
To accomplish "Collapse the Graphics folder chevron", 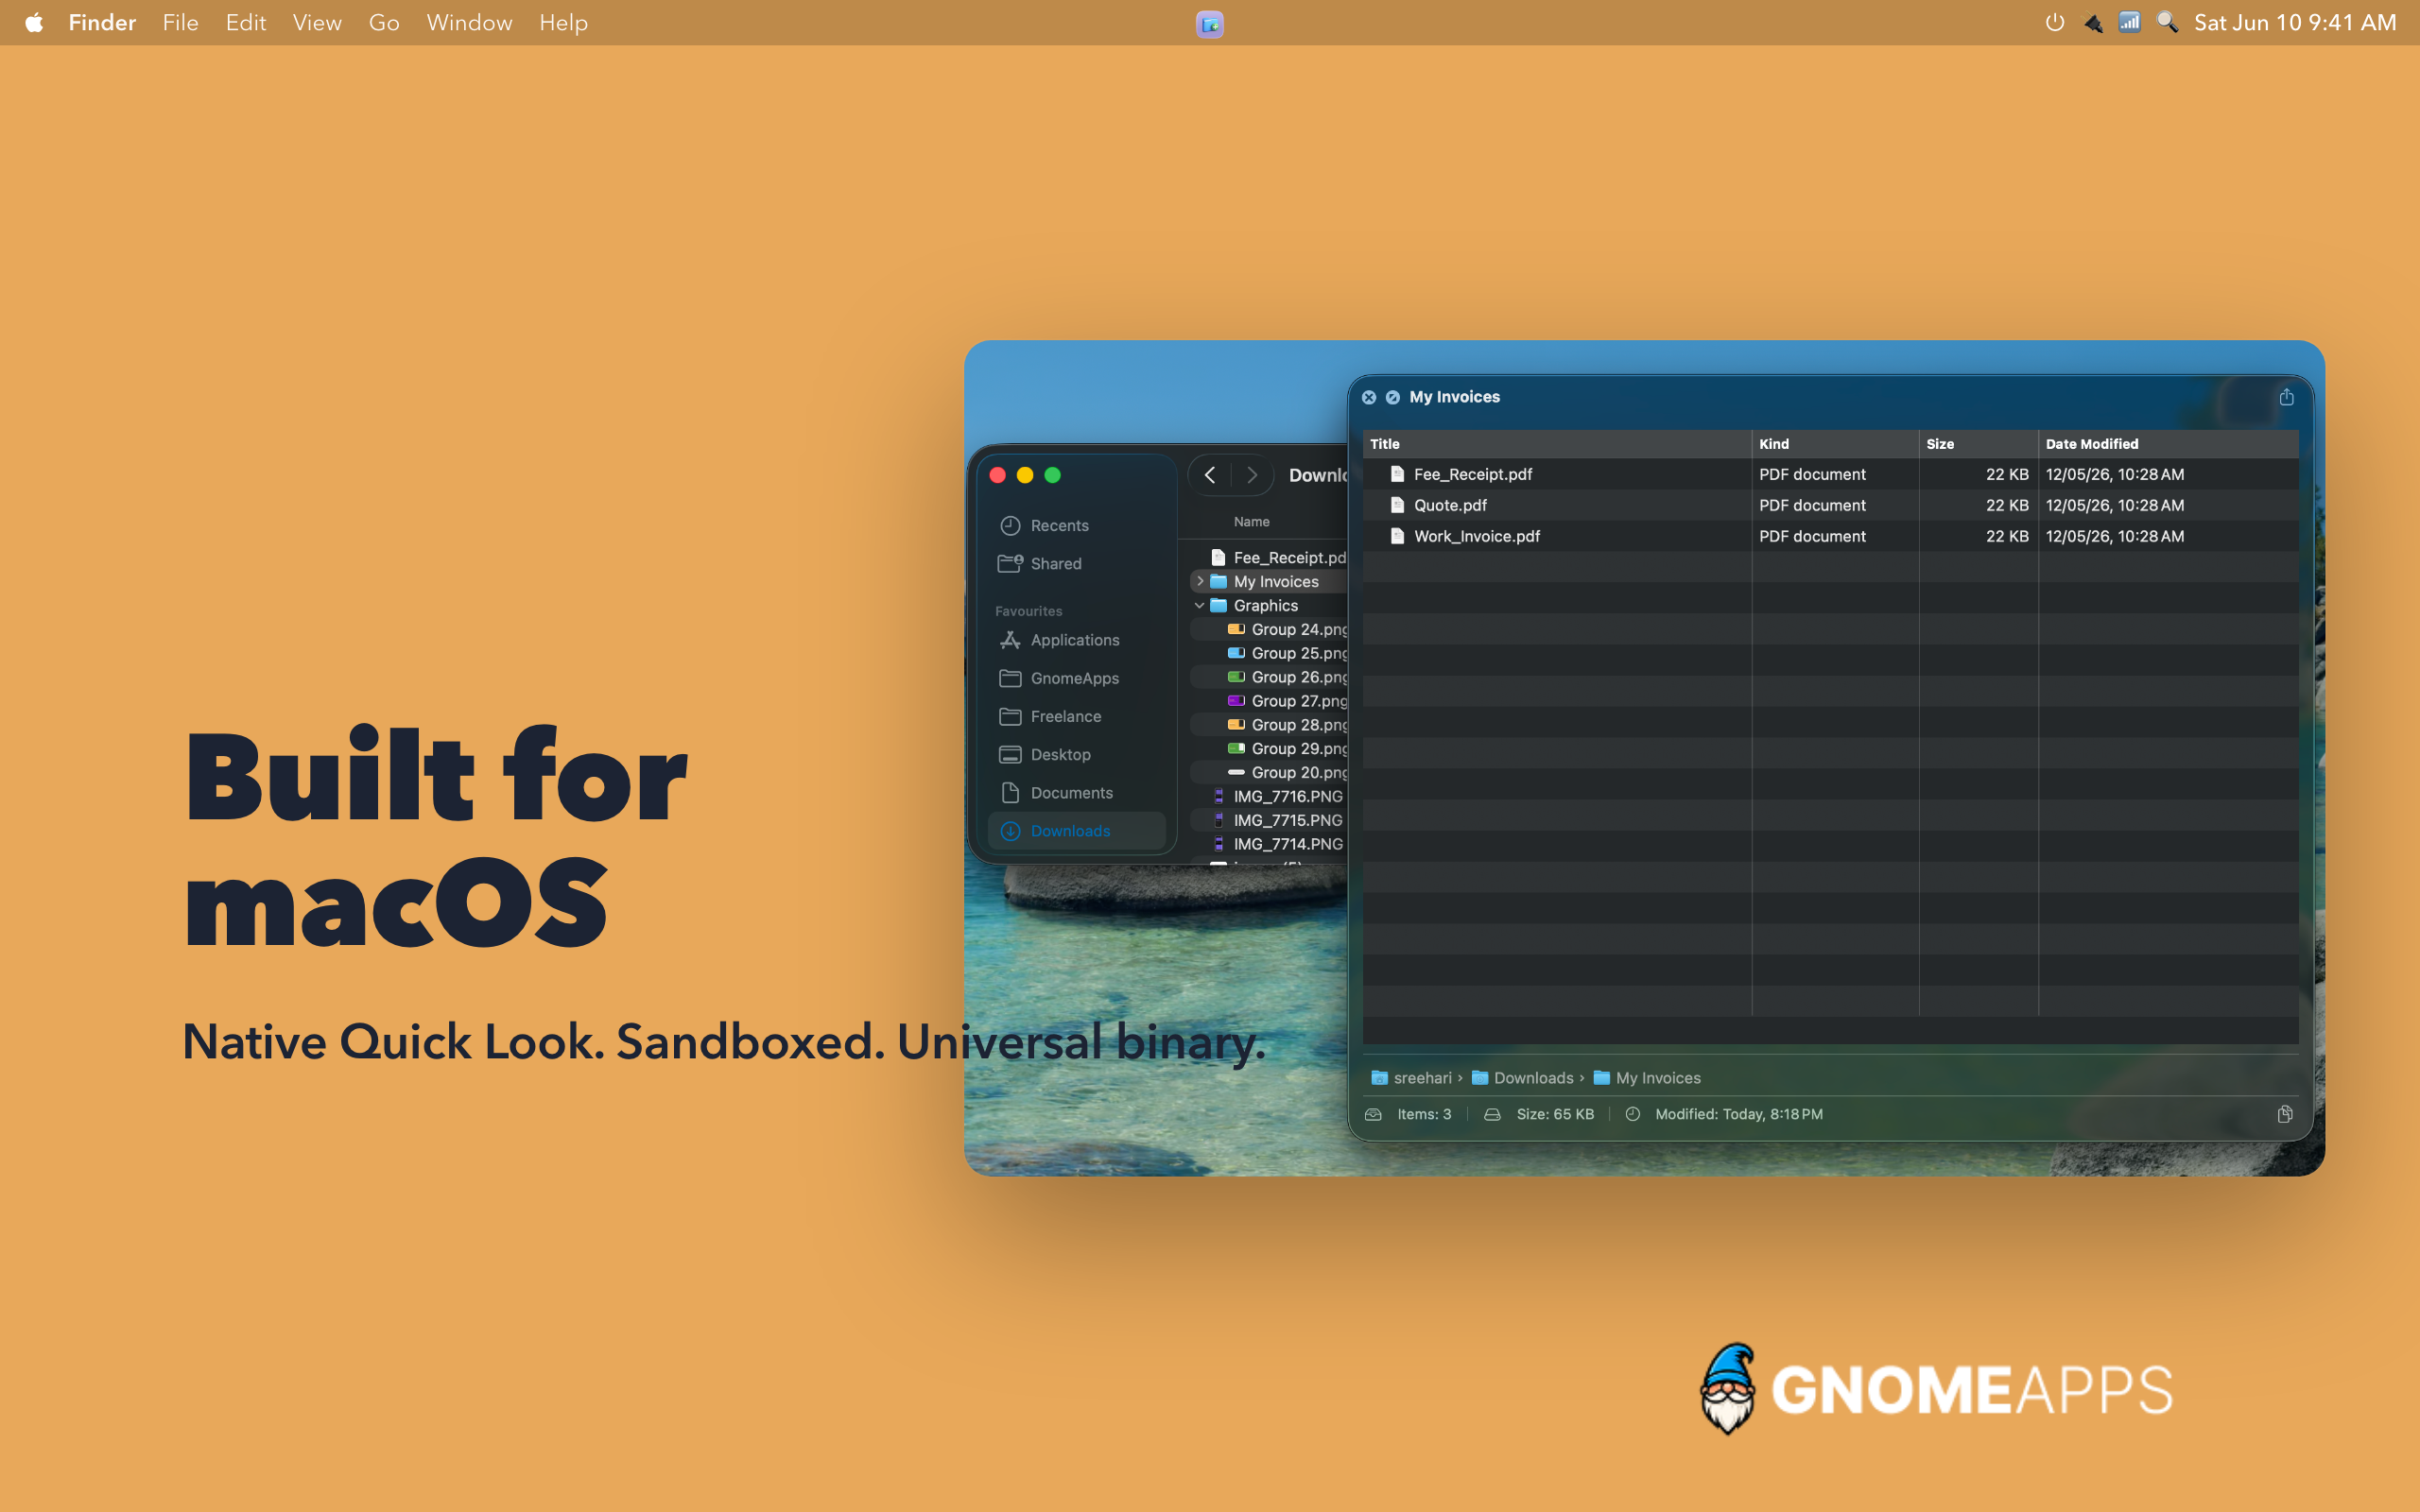I will pyautogui.click(x=1200, y=605).
